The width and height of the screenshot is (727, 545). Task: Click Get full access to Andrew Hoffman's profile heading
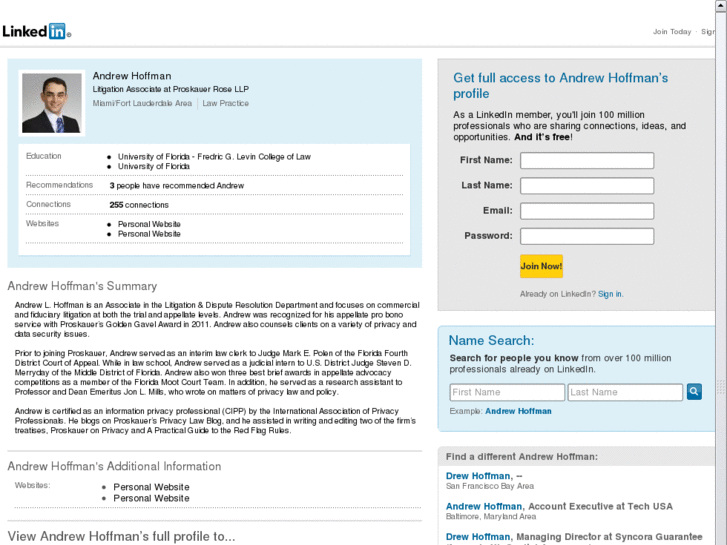click(561, 86)
